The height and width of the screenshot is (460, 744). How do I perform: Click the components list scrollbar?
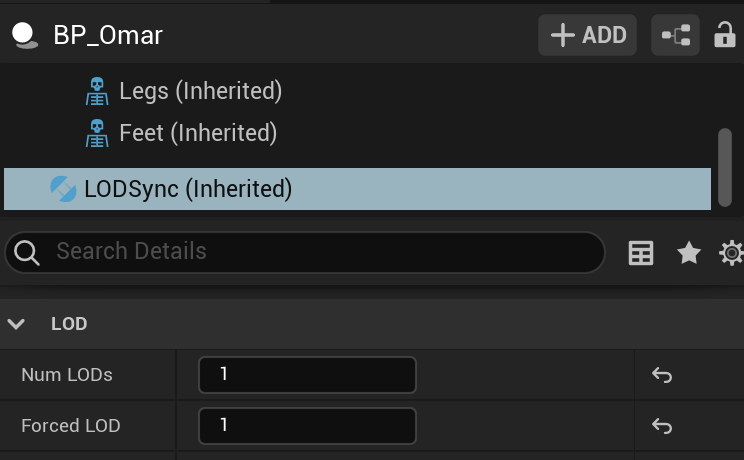pos(725,158)
